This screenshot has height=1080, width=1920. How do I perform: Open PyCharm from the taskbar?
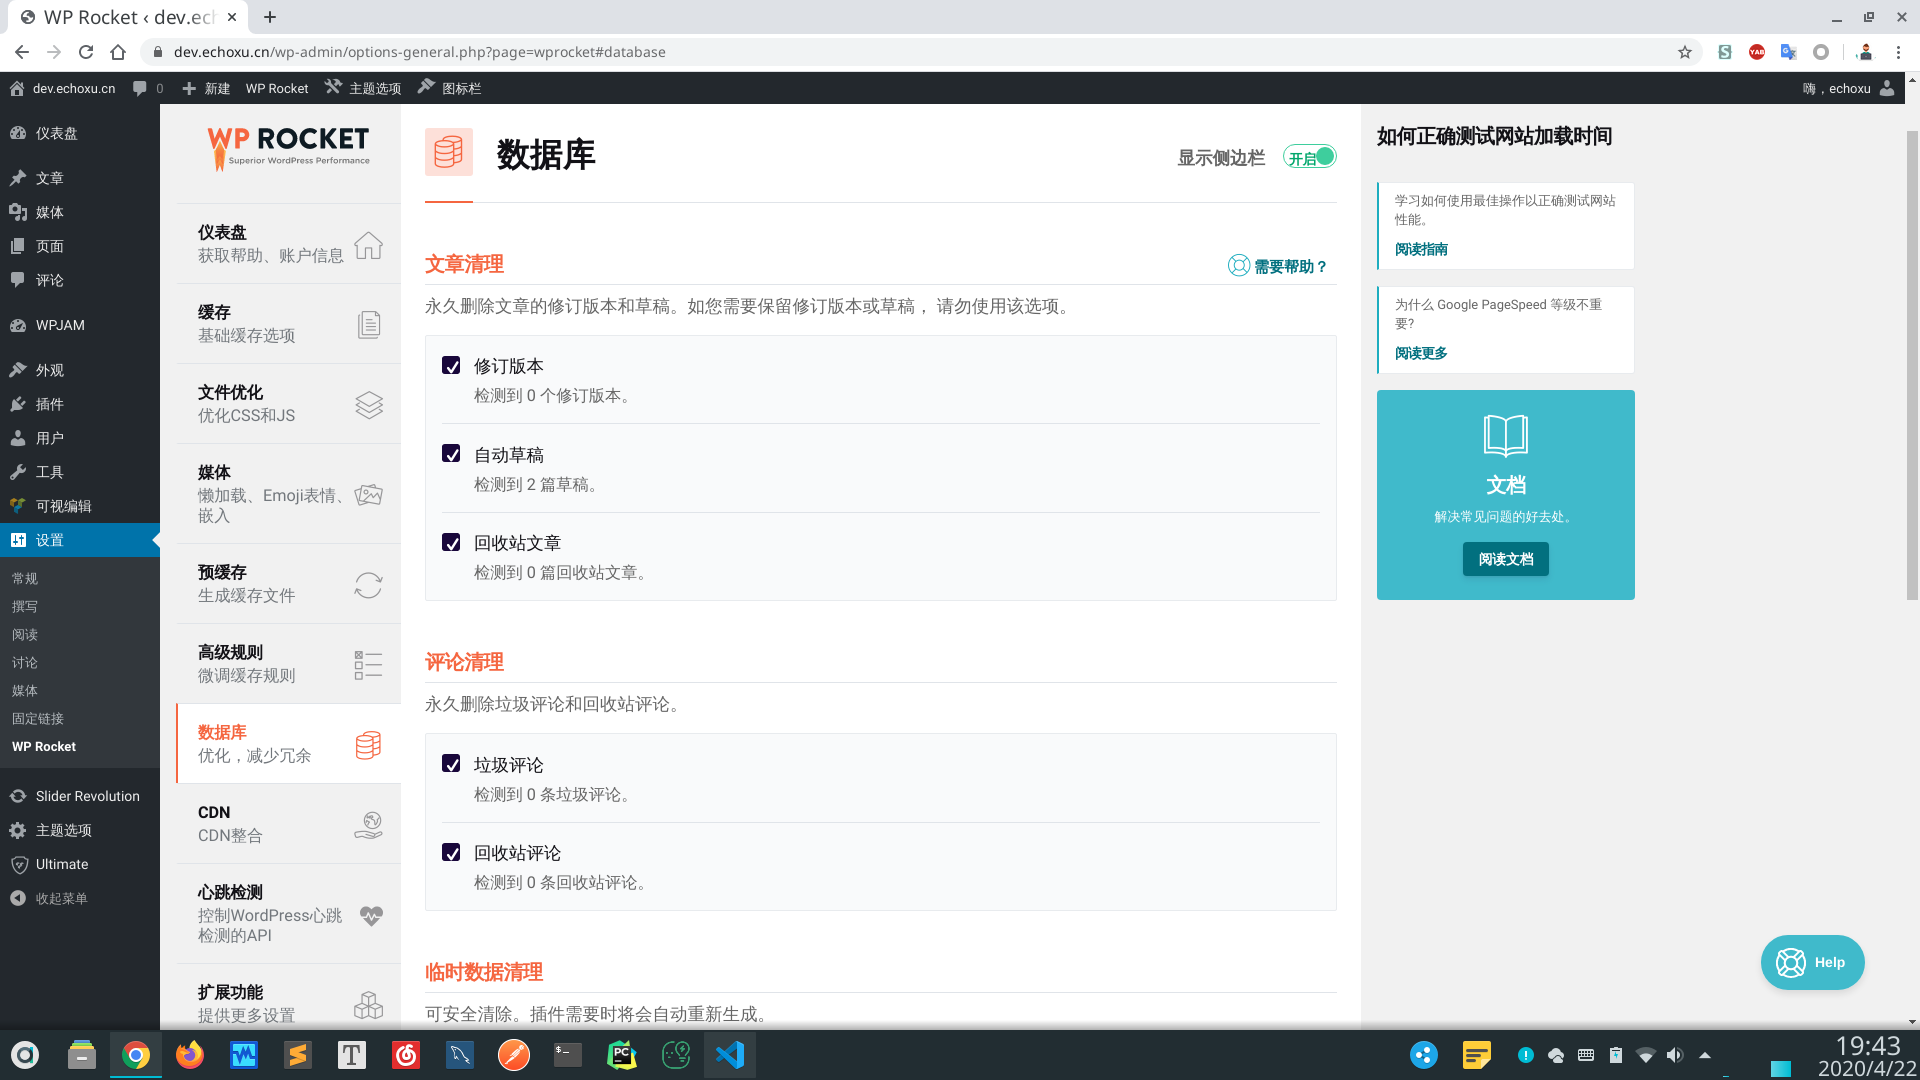622,1055
